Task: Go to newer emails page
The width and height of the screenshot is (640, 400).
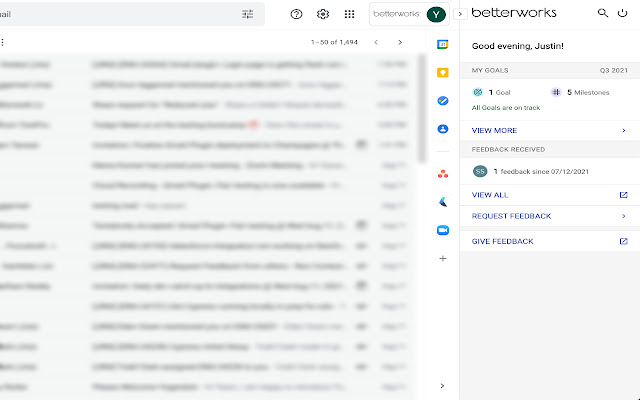Action: [376, 42]
